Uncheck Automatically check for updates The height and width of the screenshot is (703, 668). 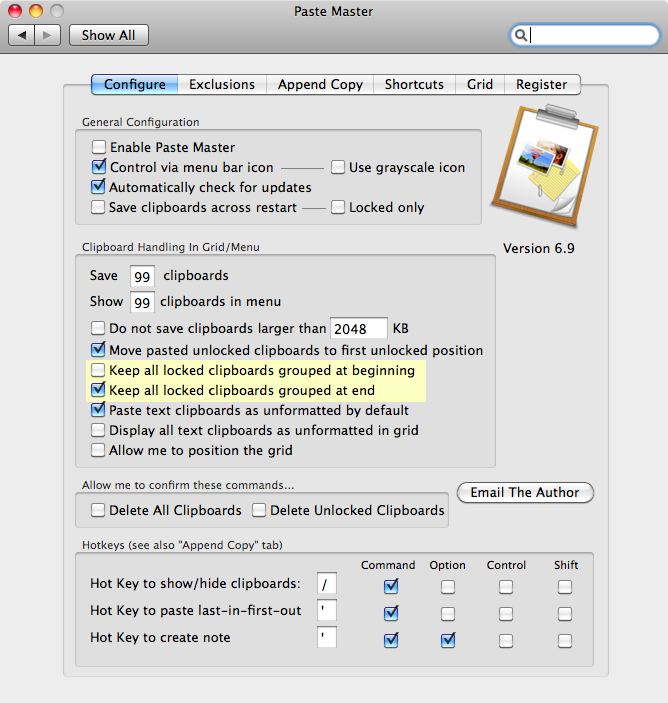[98, 187]
